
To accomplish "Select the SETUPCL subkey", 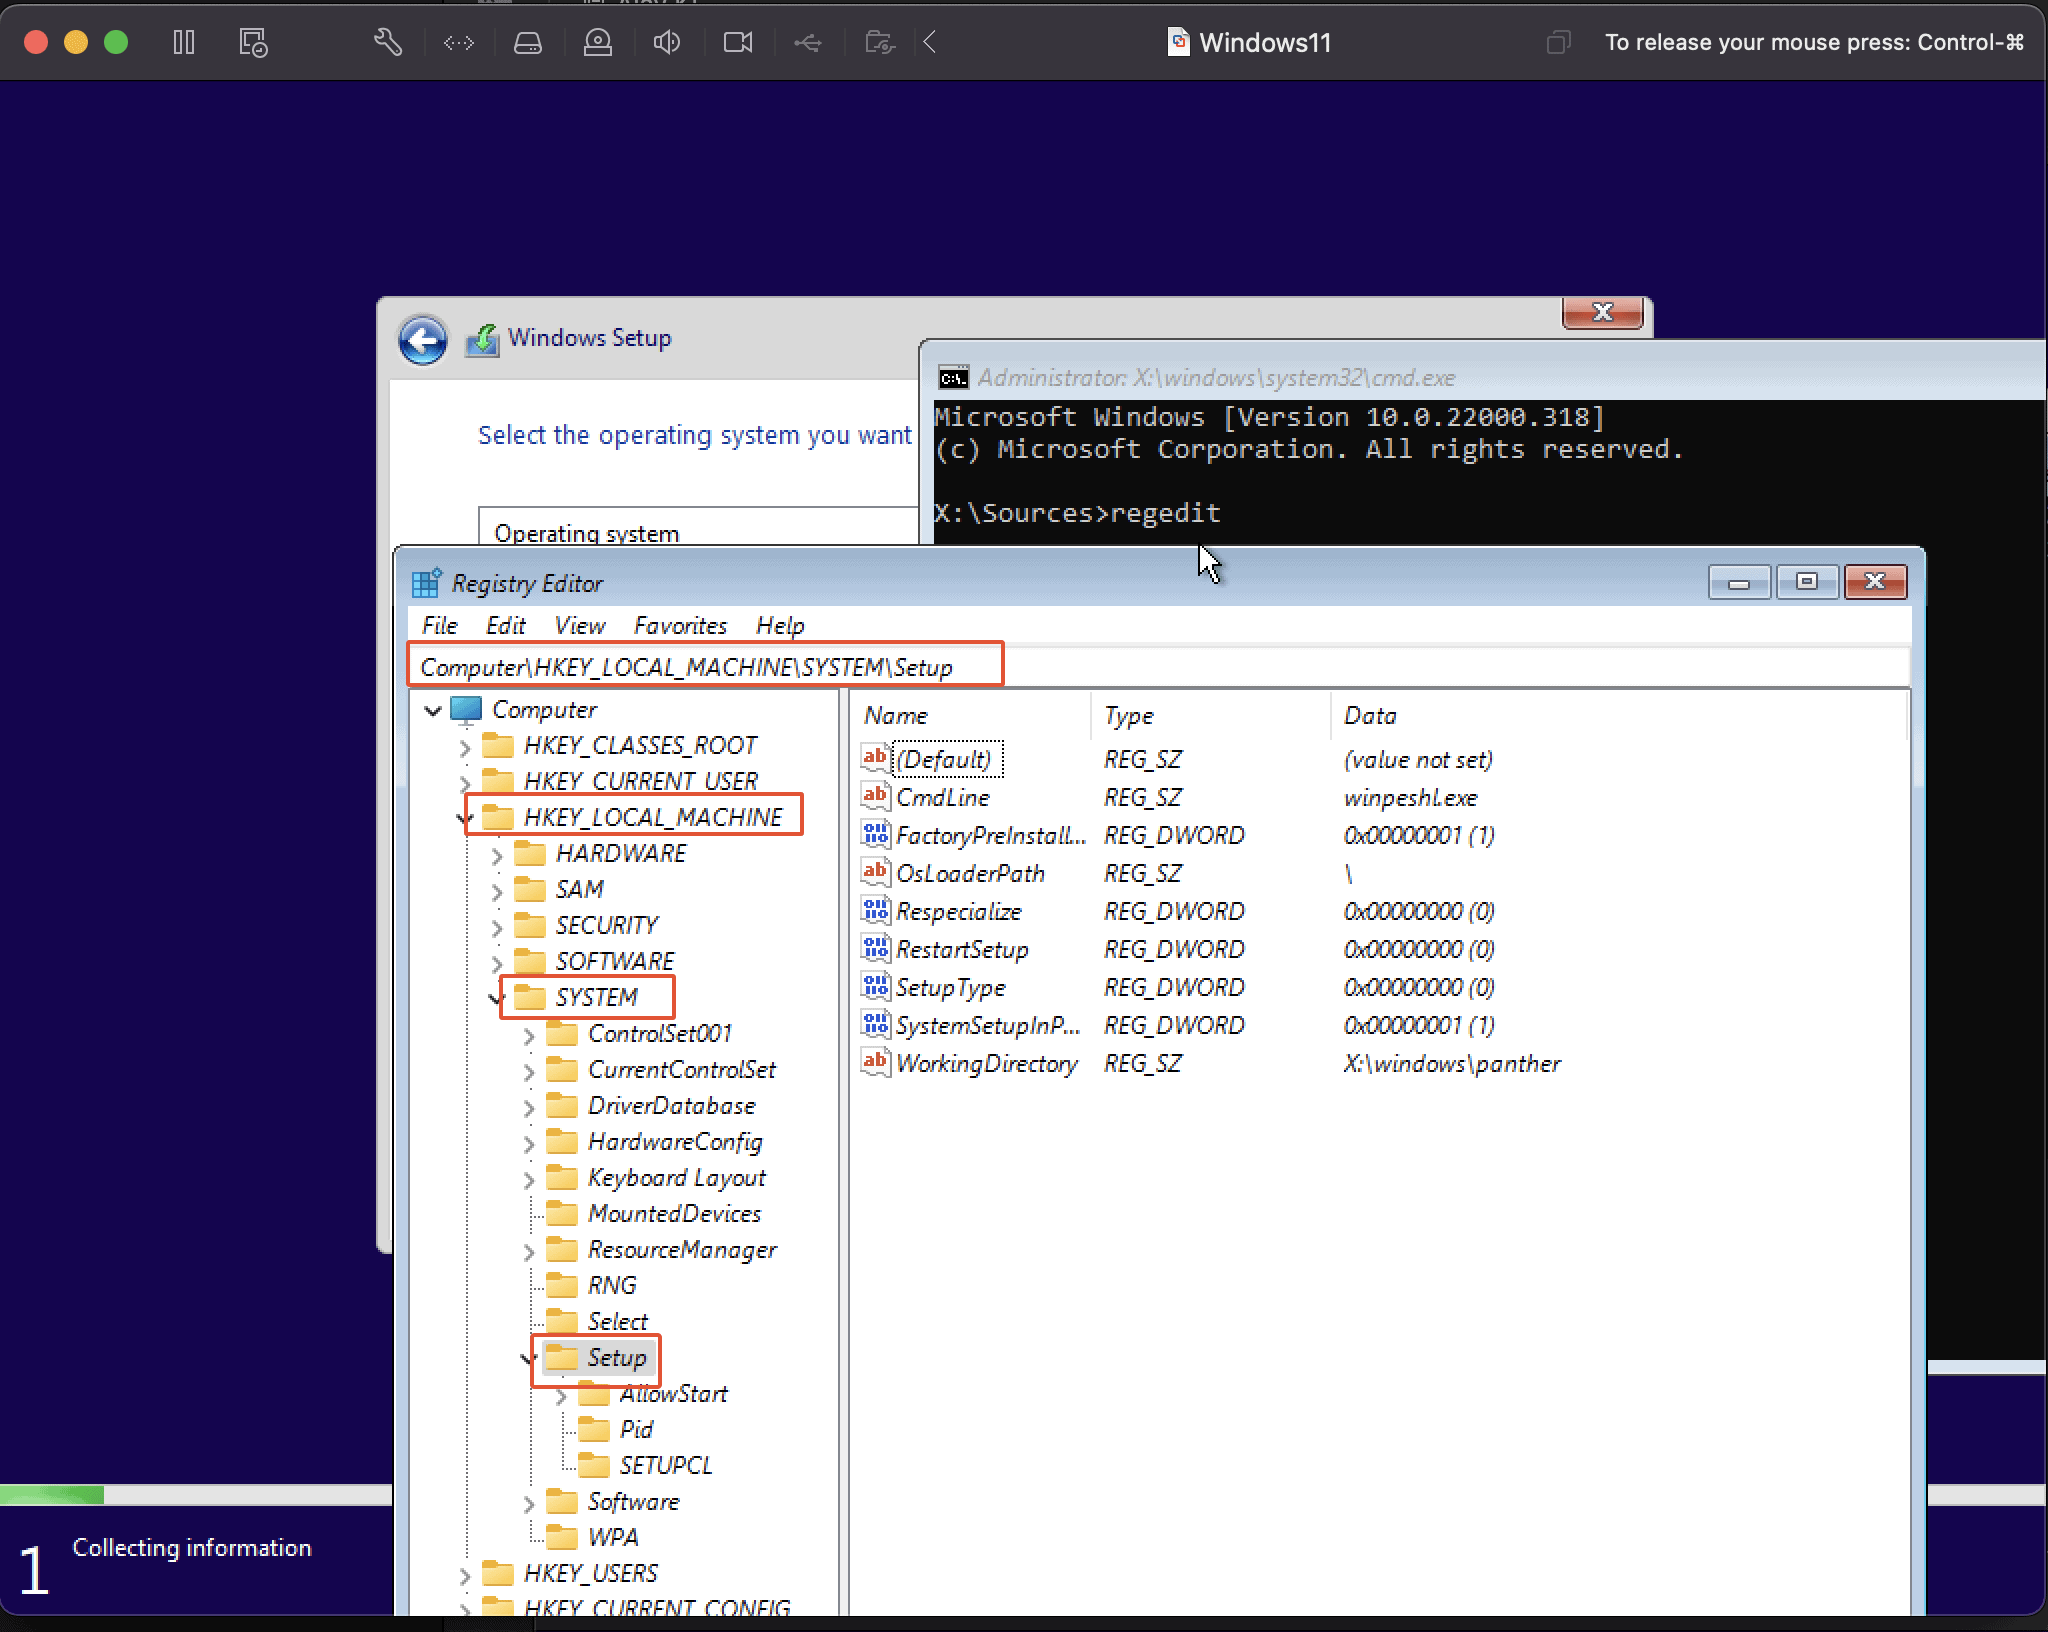I will [x=666, y=1466].
